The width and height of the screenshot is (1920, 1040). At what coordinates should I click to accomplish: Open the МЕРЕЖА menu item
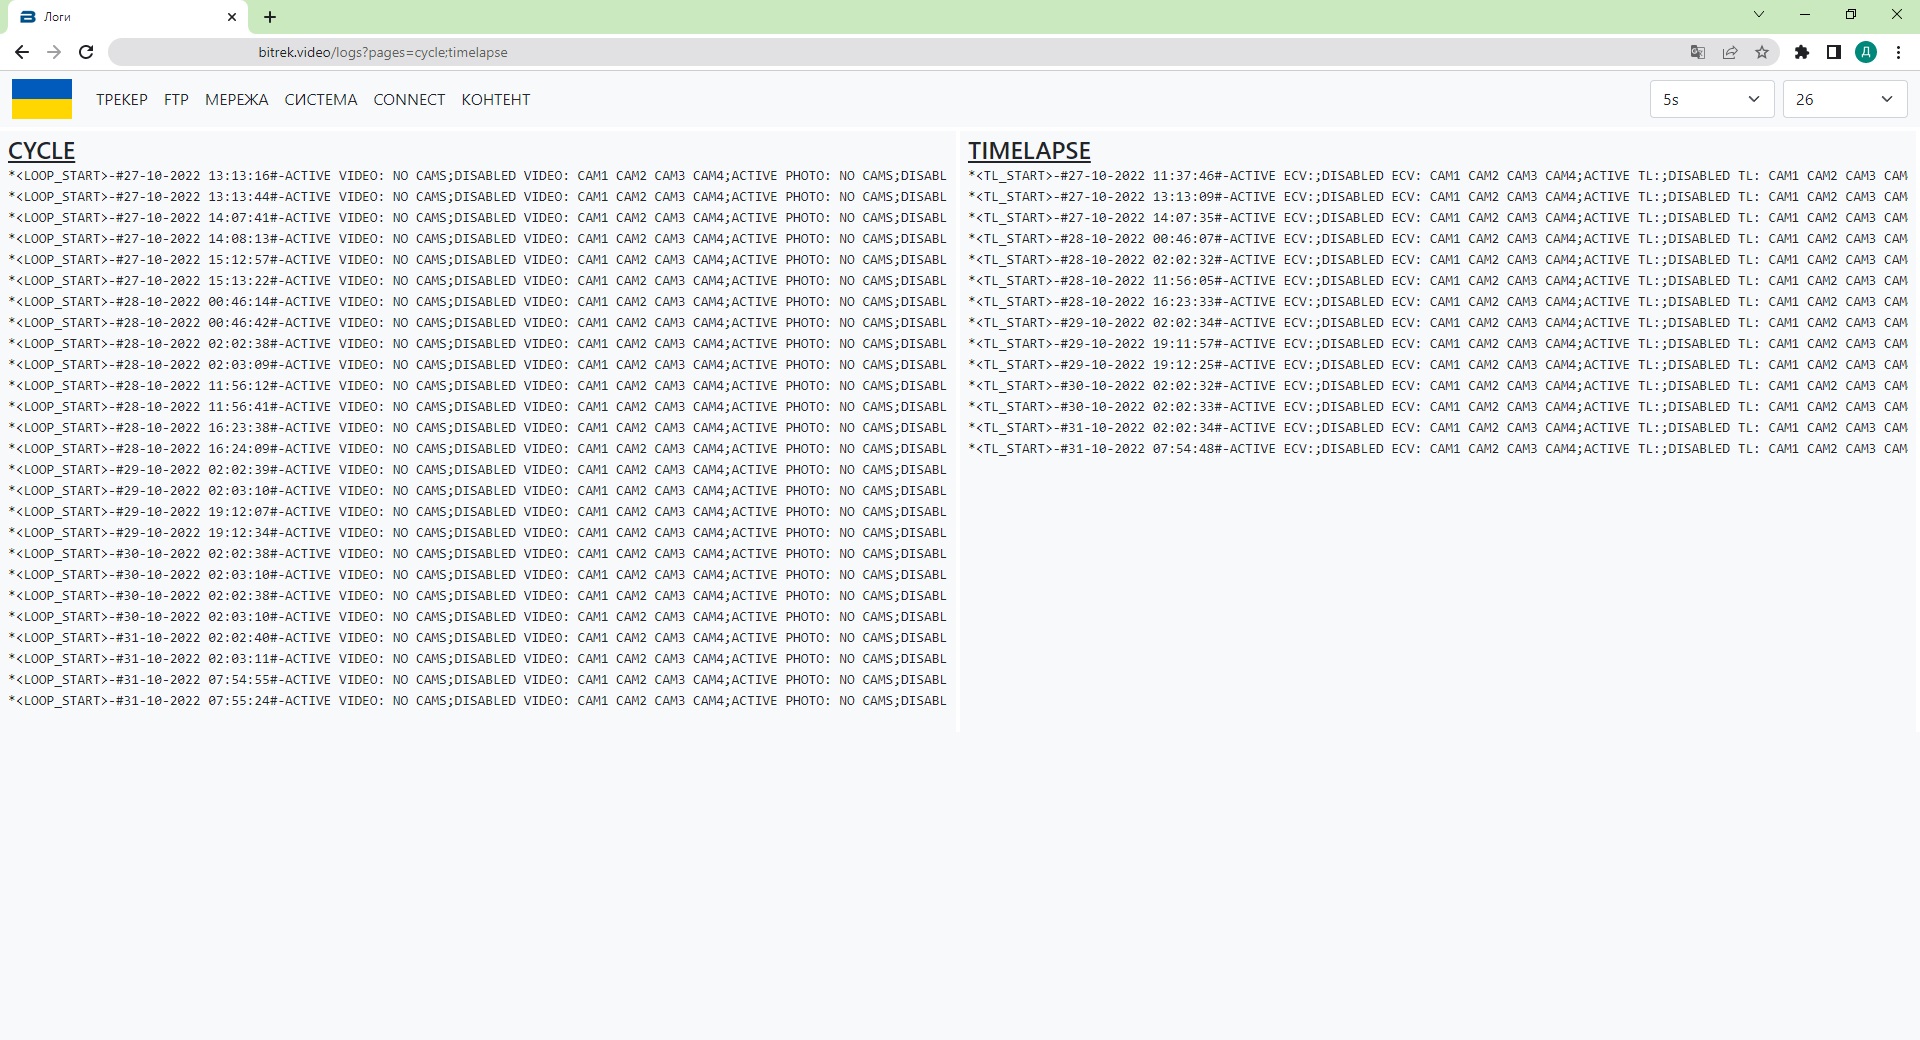[236, 100]
